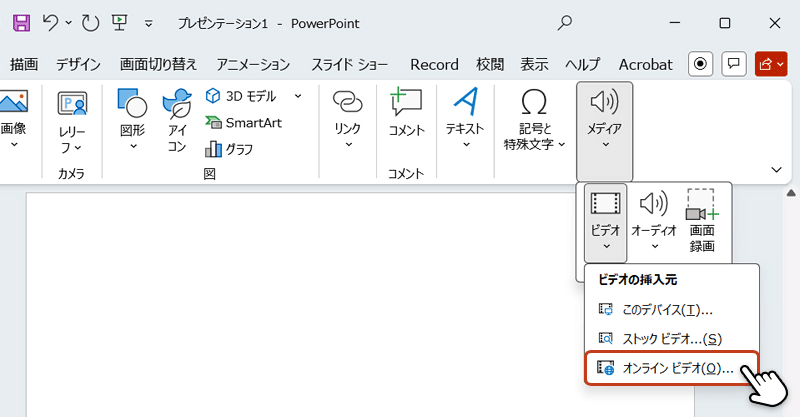Insert SmartArt graphic

(x=243, y=122)
